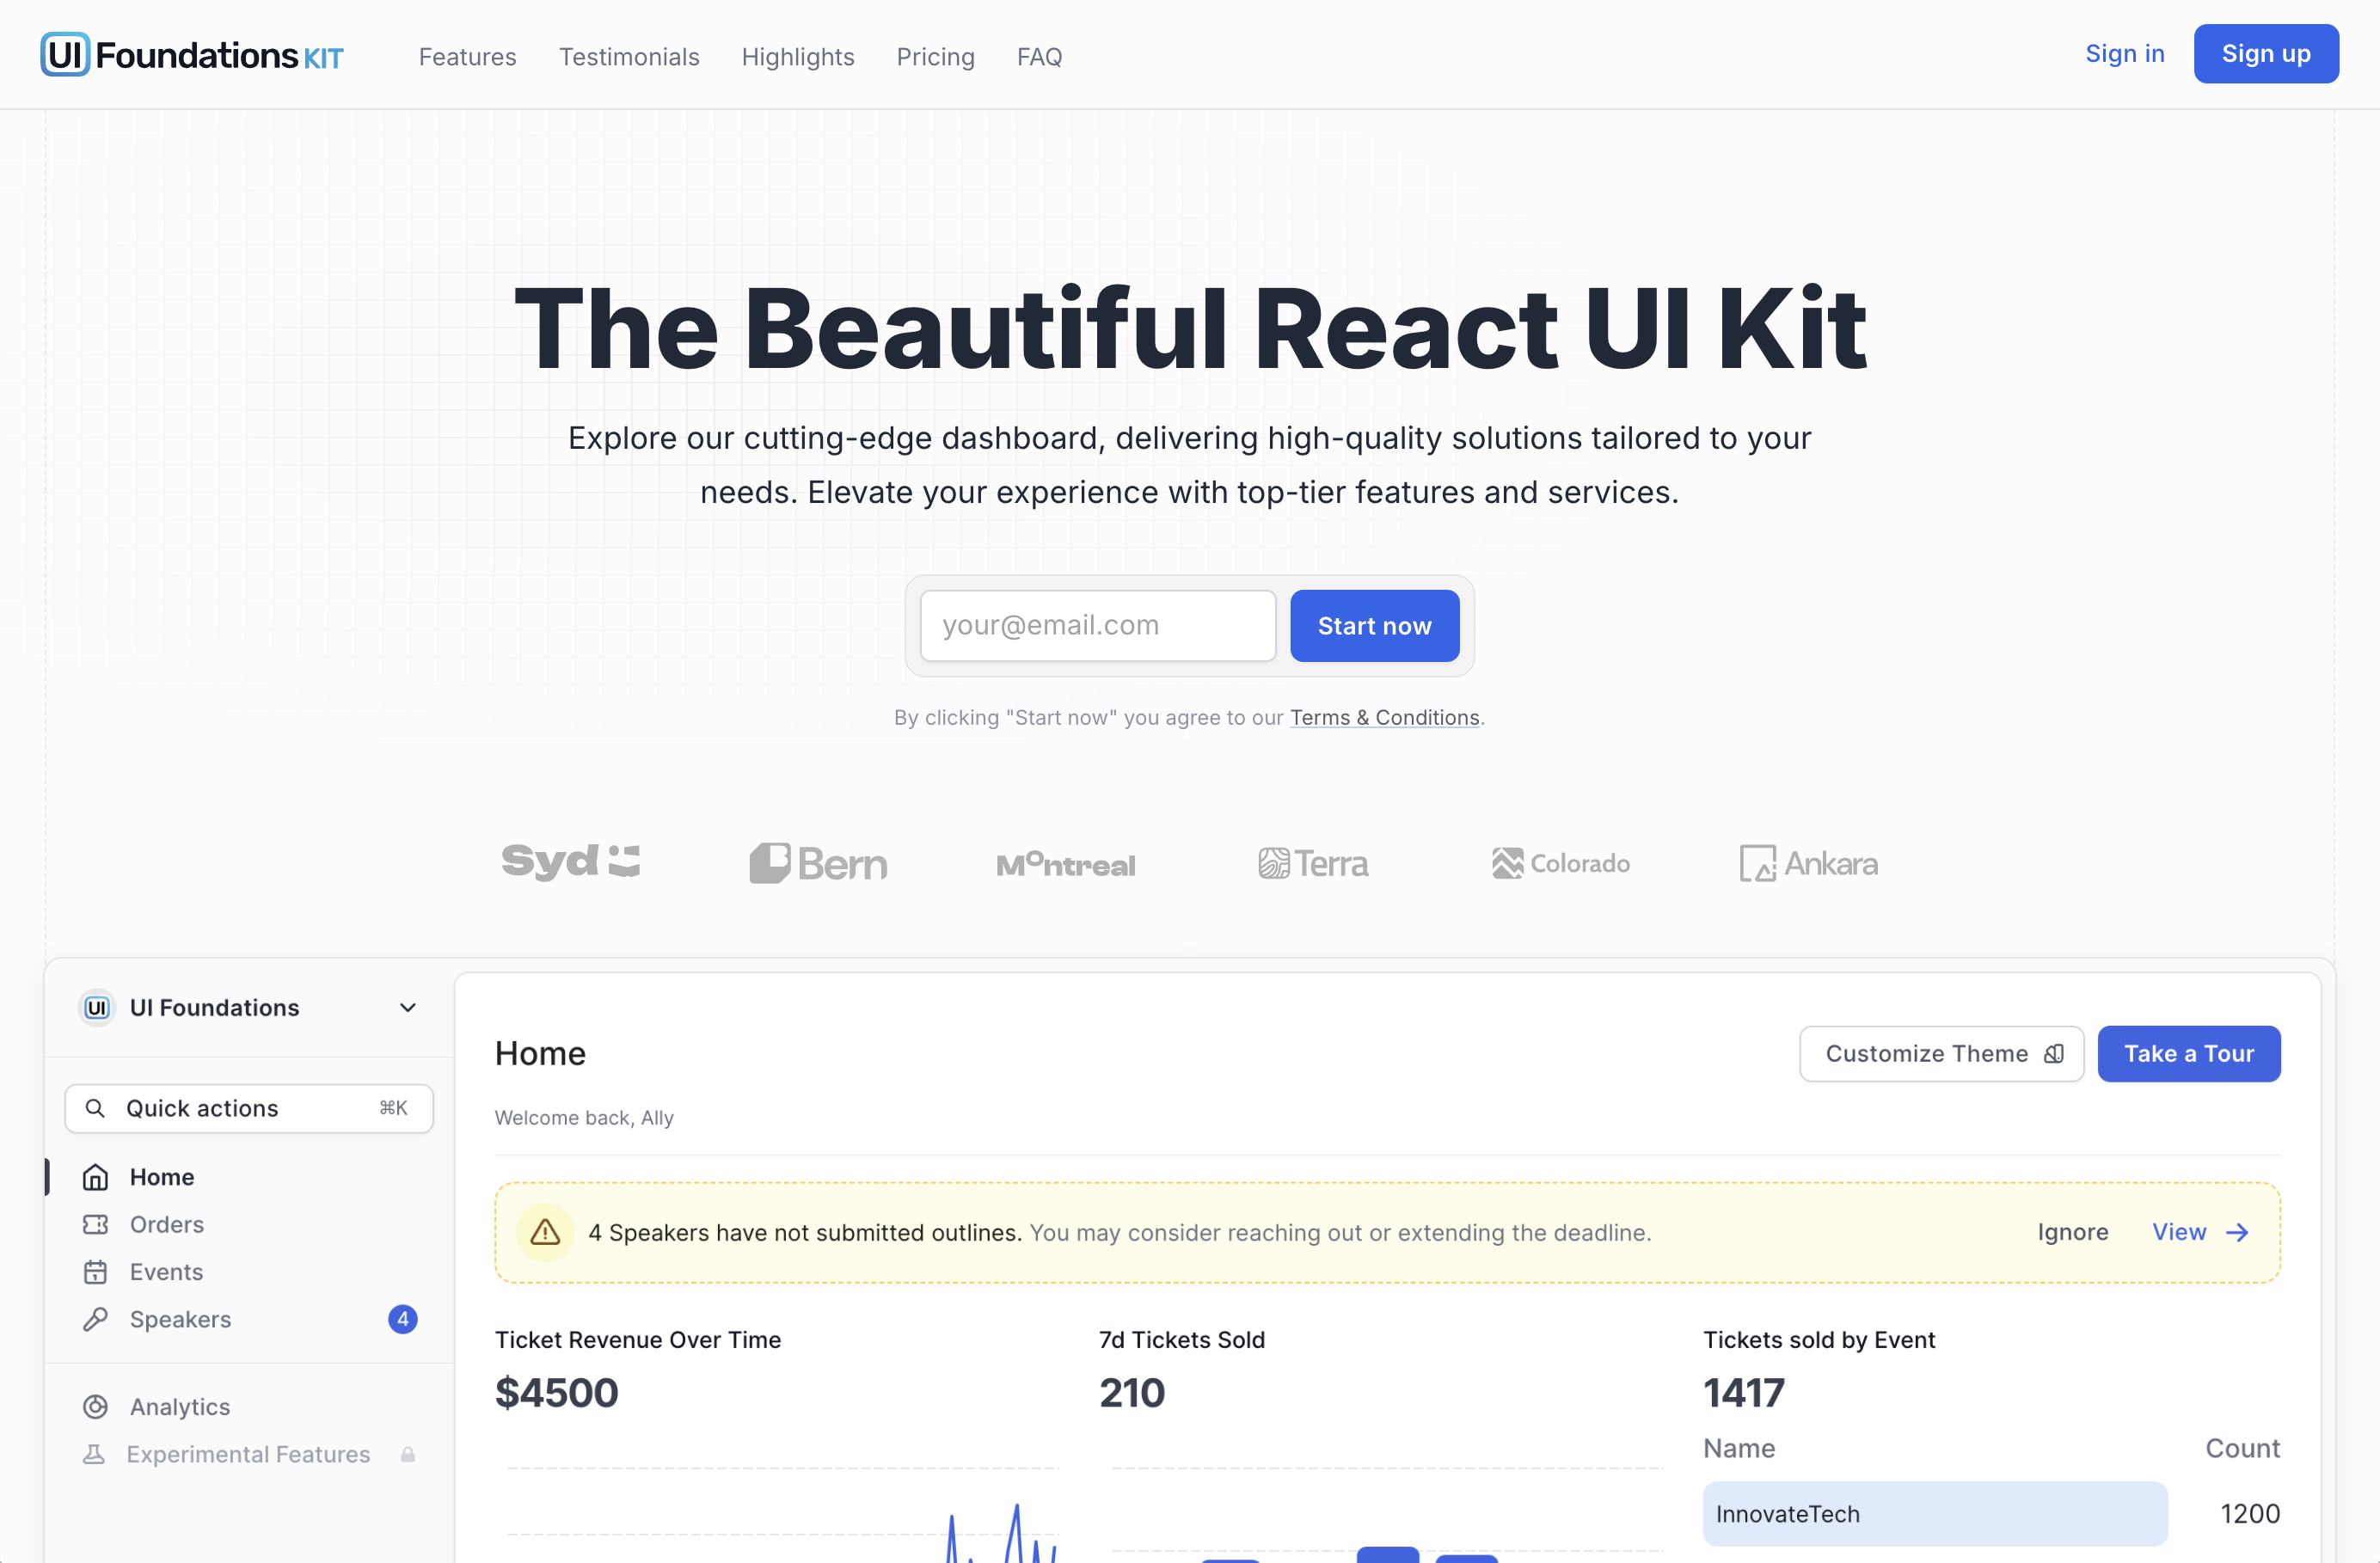Image resolution: width=2380 pixels, height=1563 pixels.
Task: Click the UI Foundations Kit logo
Action: 191,55
